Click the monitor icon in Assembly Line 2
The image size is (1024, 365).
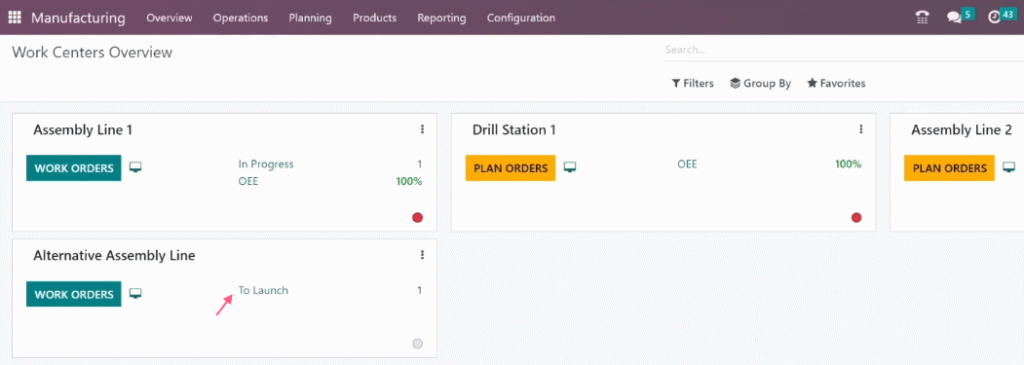(x=1009, y=168)
